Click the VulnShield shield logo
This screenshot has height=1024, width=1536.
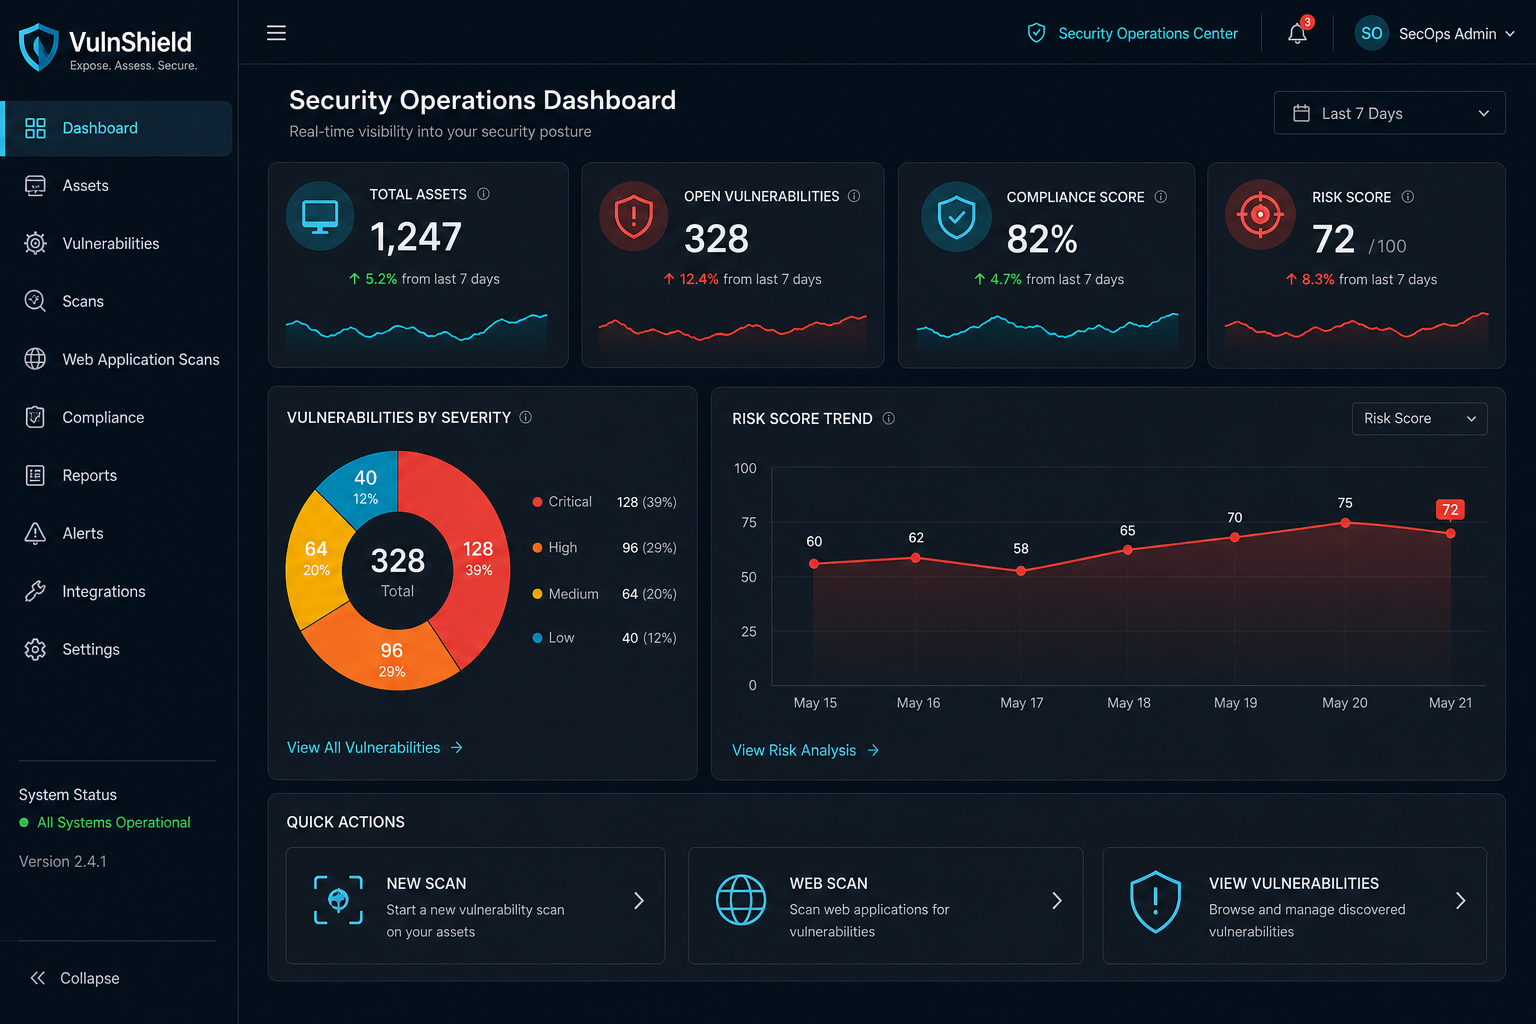point(39,47)
